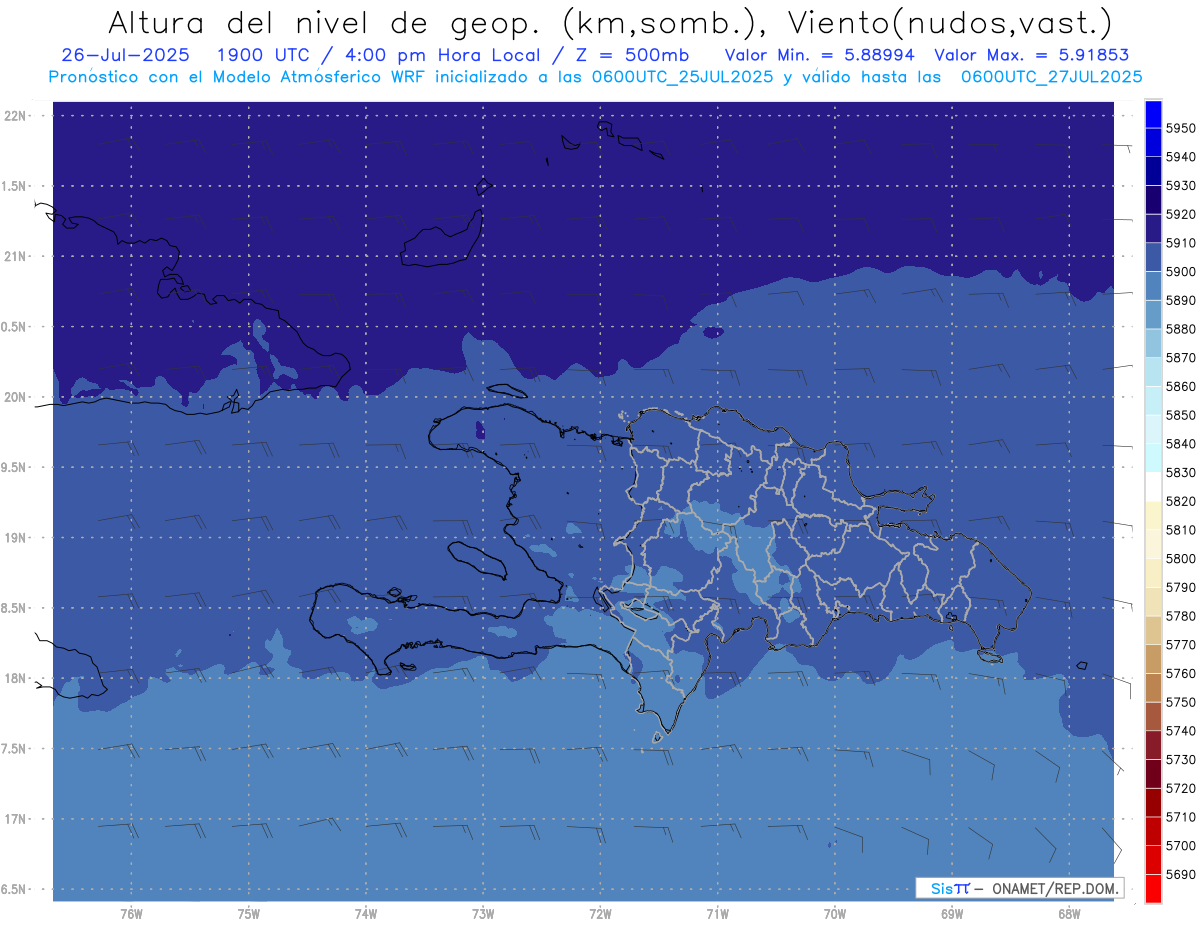Click the WRF forecast description line
This screenshot has width=1200, height=927.
[595, 76]
